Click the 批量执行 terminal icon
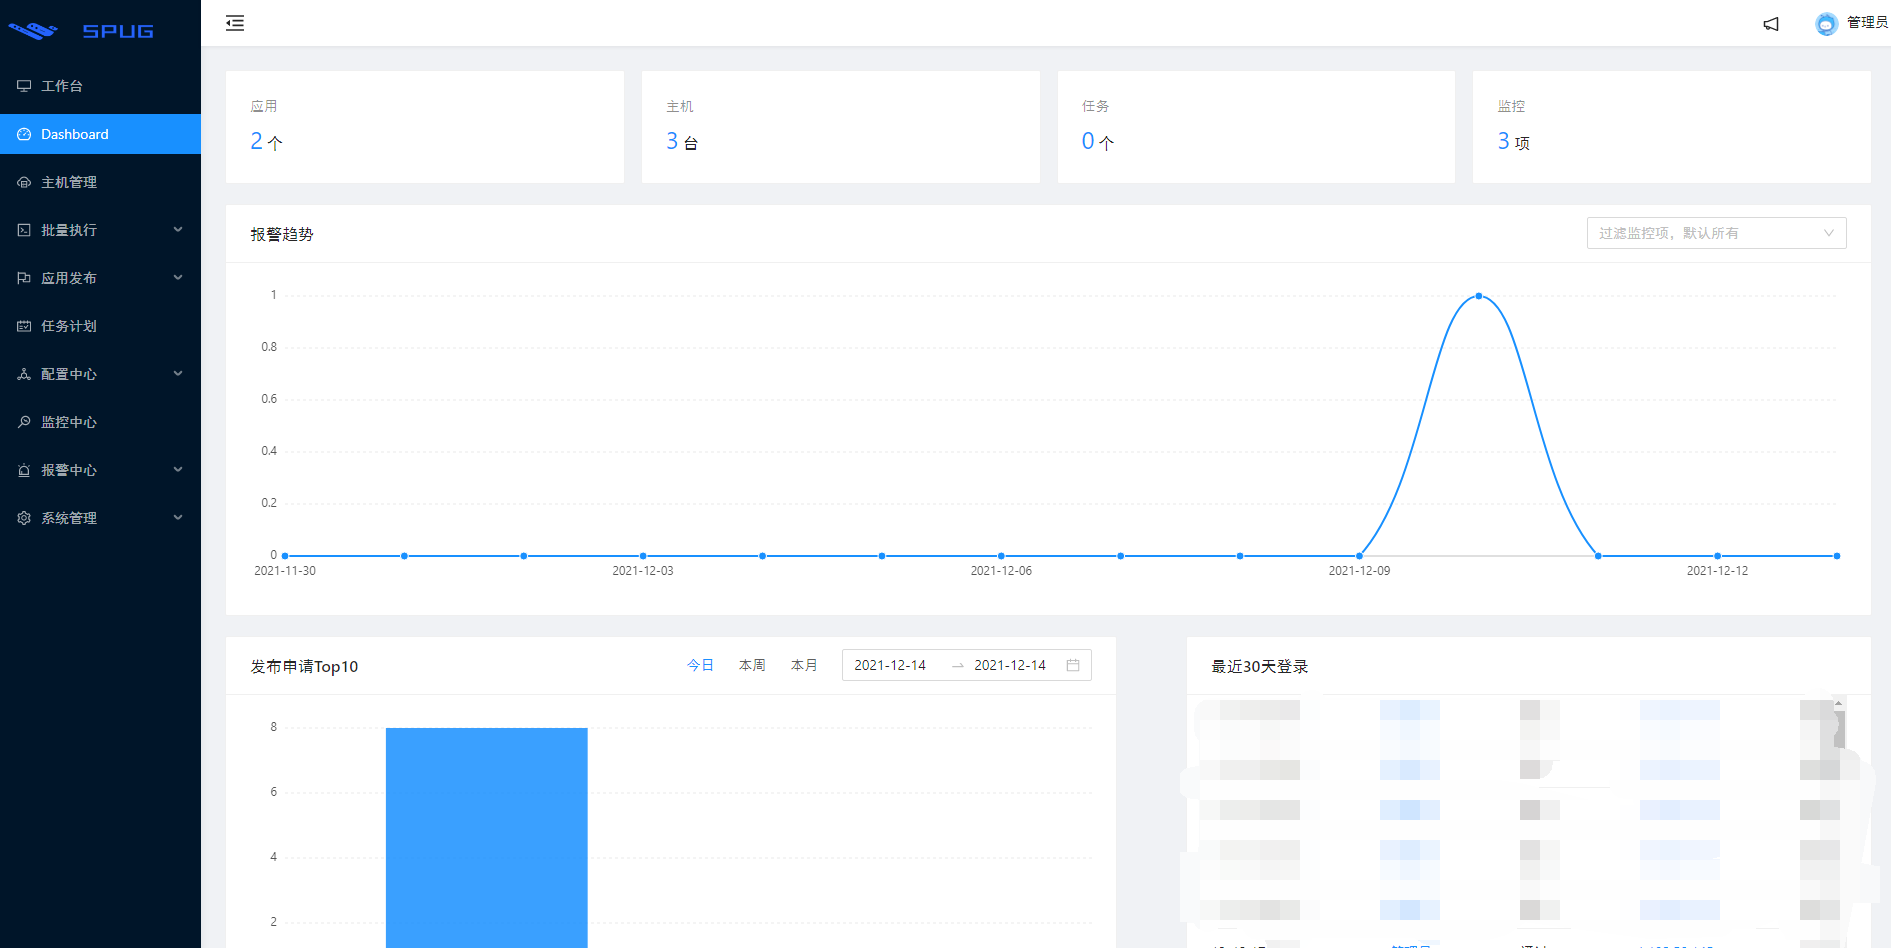 (24, 230)
